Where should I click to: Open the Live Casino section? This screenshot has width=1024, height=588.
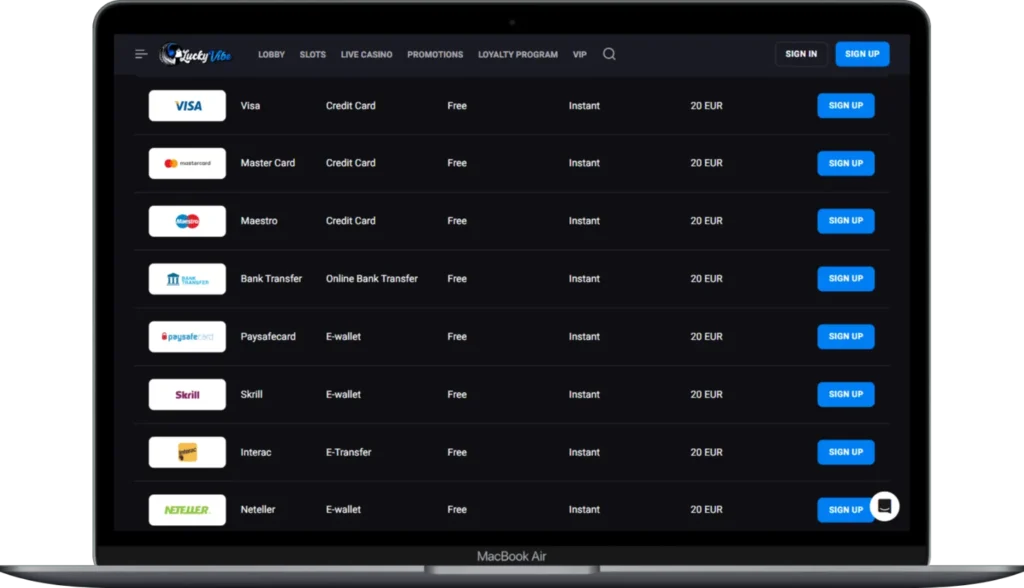[366, 54]
